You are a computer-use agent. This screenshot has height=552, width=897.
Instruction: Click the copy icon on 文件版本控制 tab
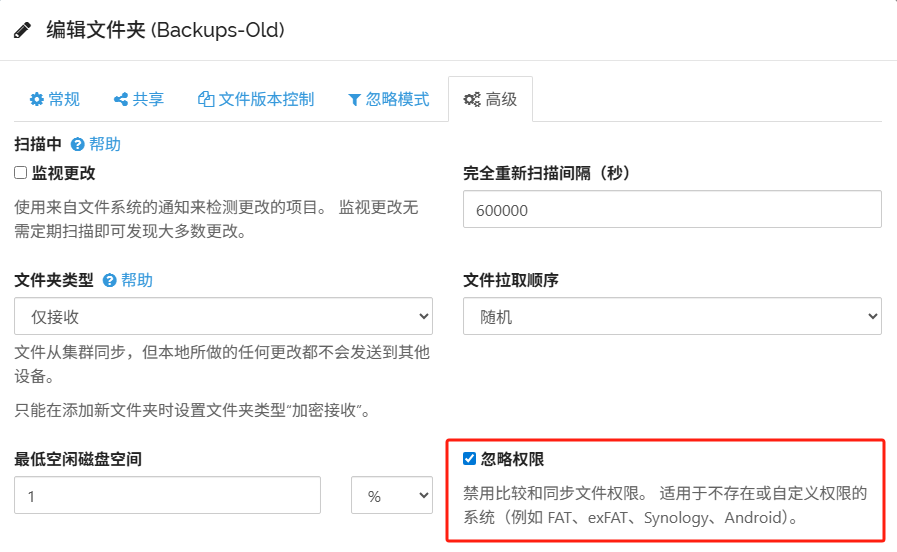[207, 99]
